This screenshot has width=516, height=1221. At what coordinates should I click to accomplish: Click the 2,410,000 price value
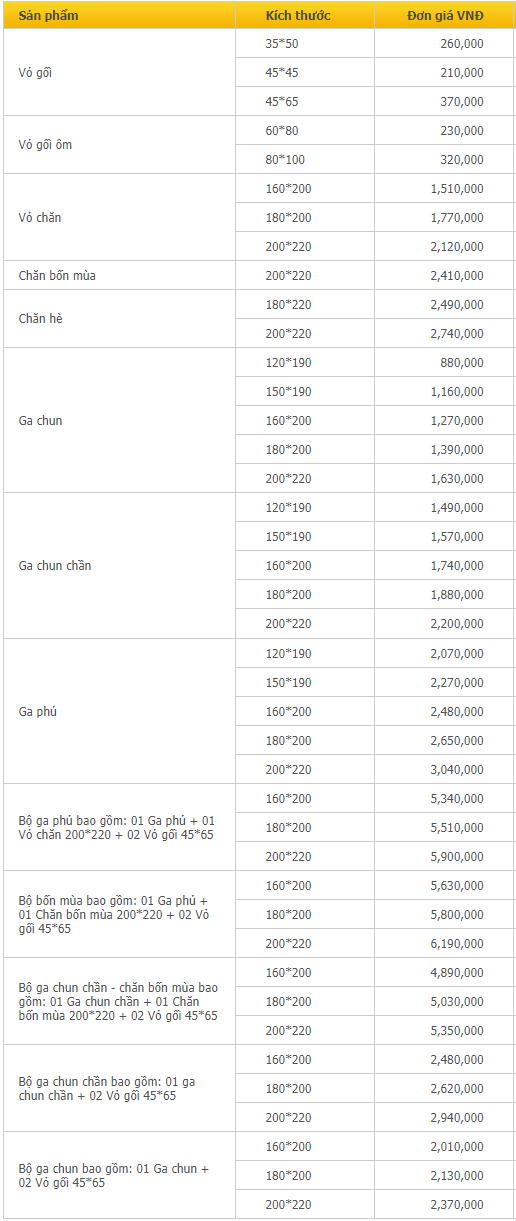[x=458, y=275]
